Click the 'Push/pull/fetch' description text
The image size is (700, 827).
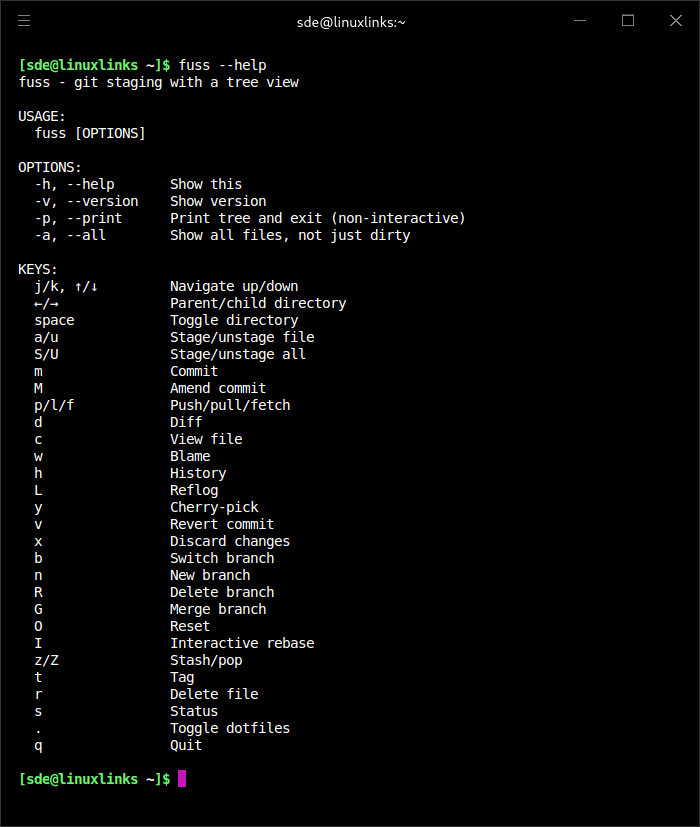click(x=230, y=405)
